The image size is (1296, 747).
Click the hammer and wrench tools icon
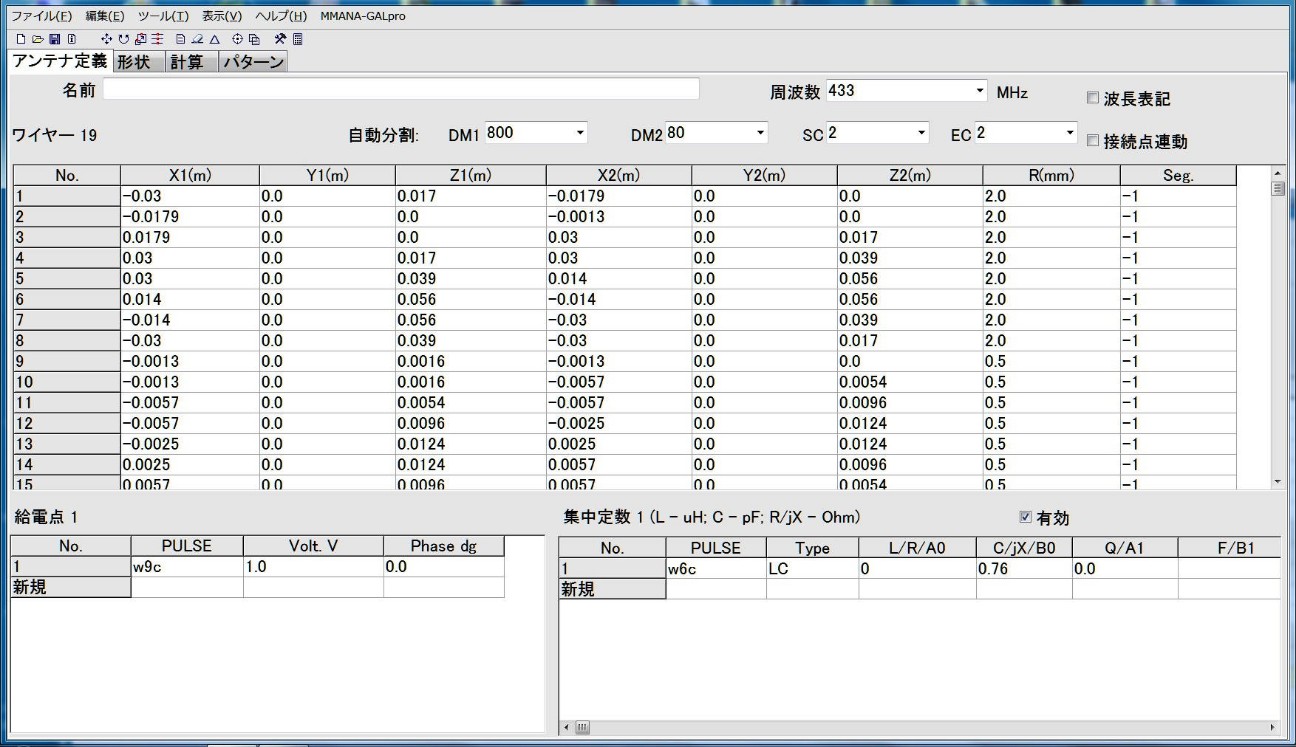coord(281,39)
